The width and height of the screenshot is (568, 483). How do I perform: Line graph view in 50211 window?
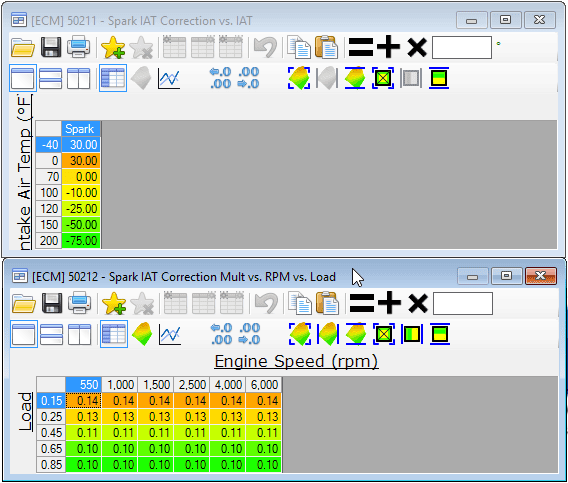[169, 78]
